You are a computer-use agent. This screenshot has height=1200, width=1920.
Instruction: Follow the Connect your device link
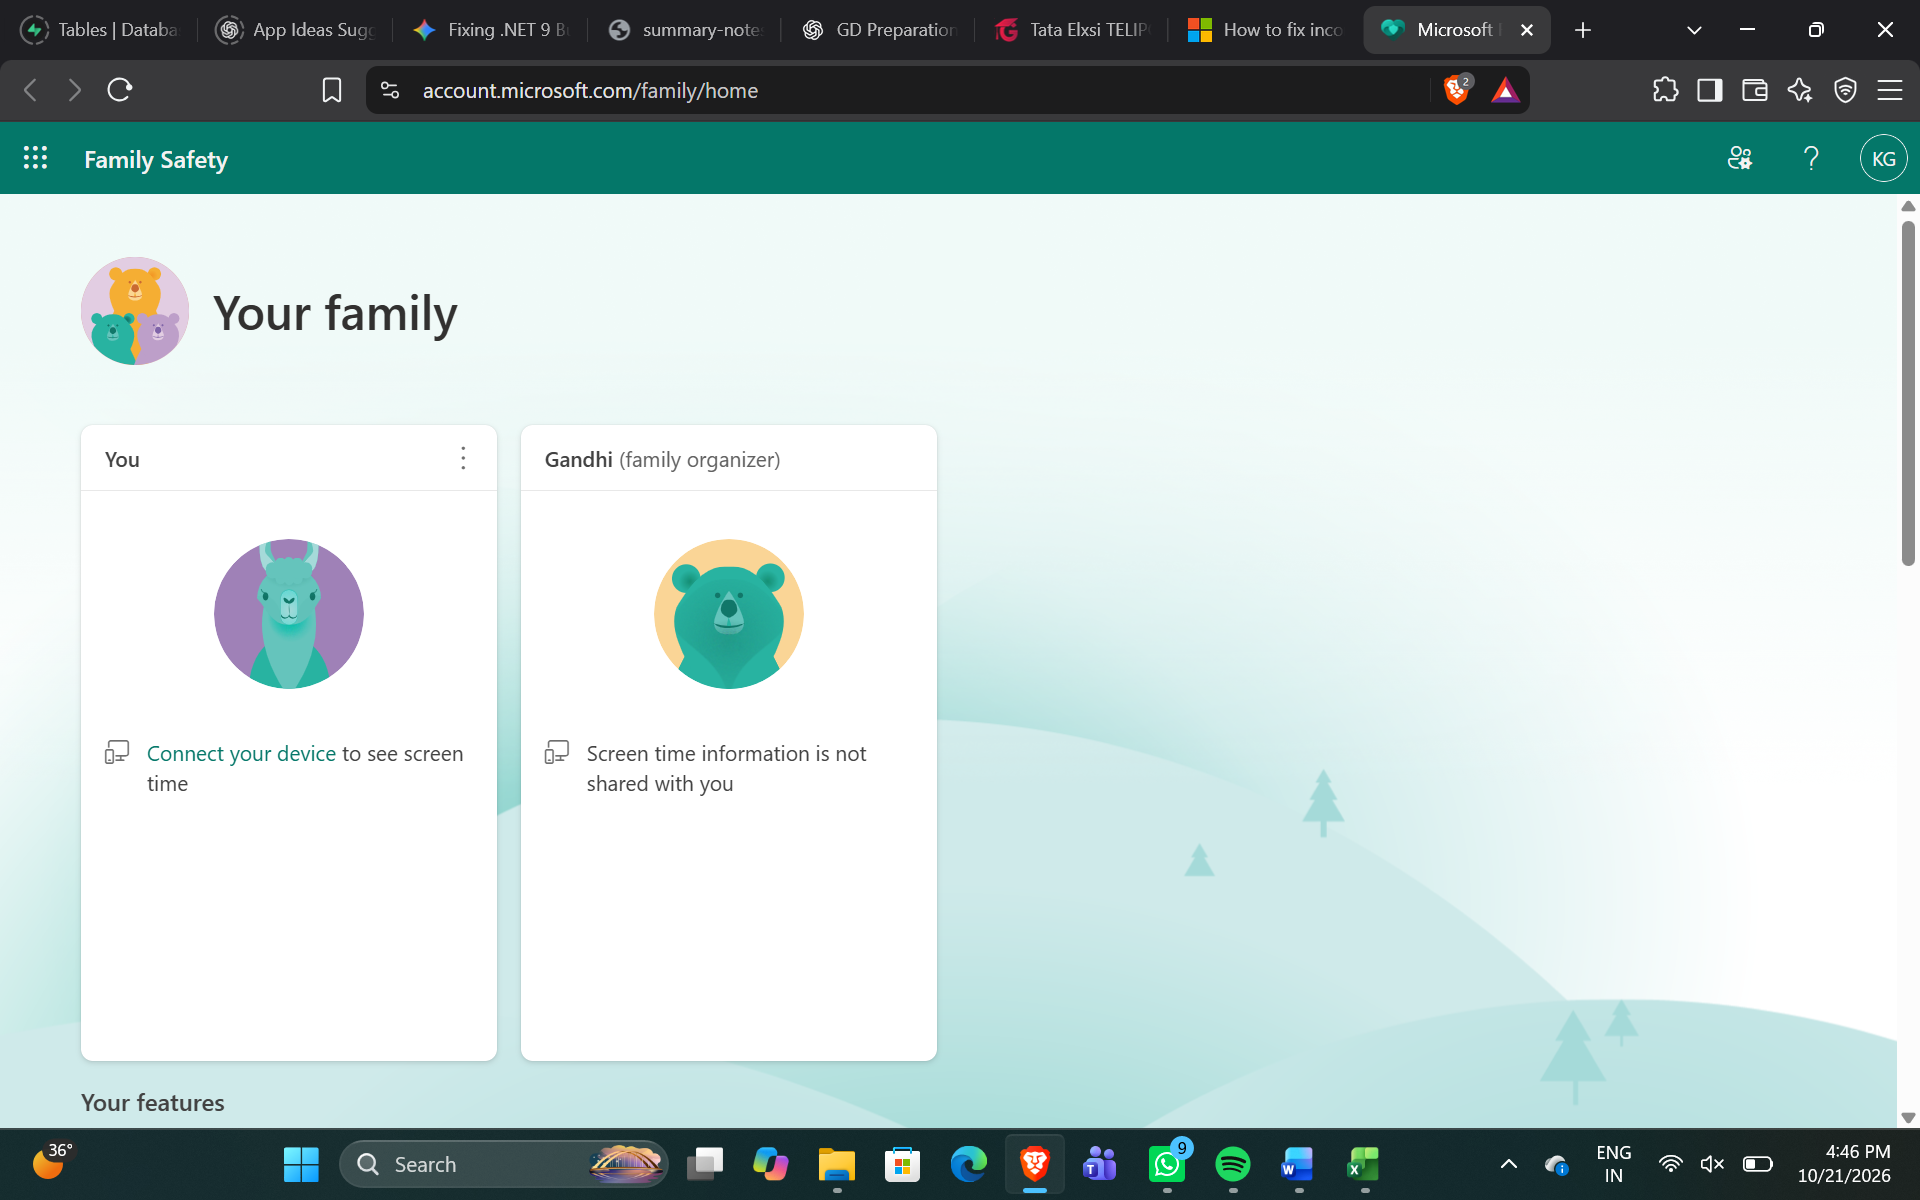click(x=241, y=753)
